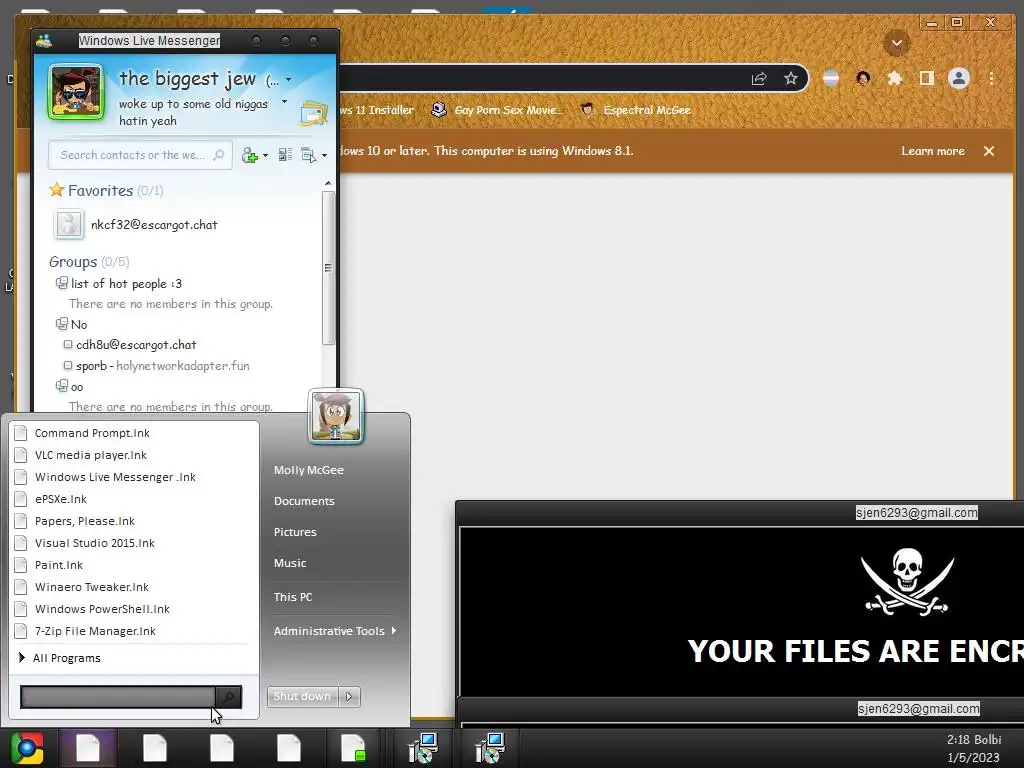The image size is (1024, 768).
Task: Select contact sporb in Messenger list
Action: (x=157, y=366)
